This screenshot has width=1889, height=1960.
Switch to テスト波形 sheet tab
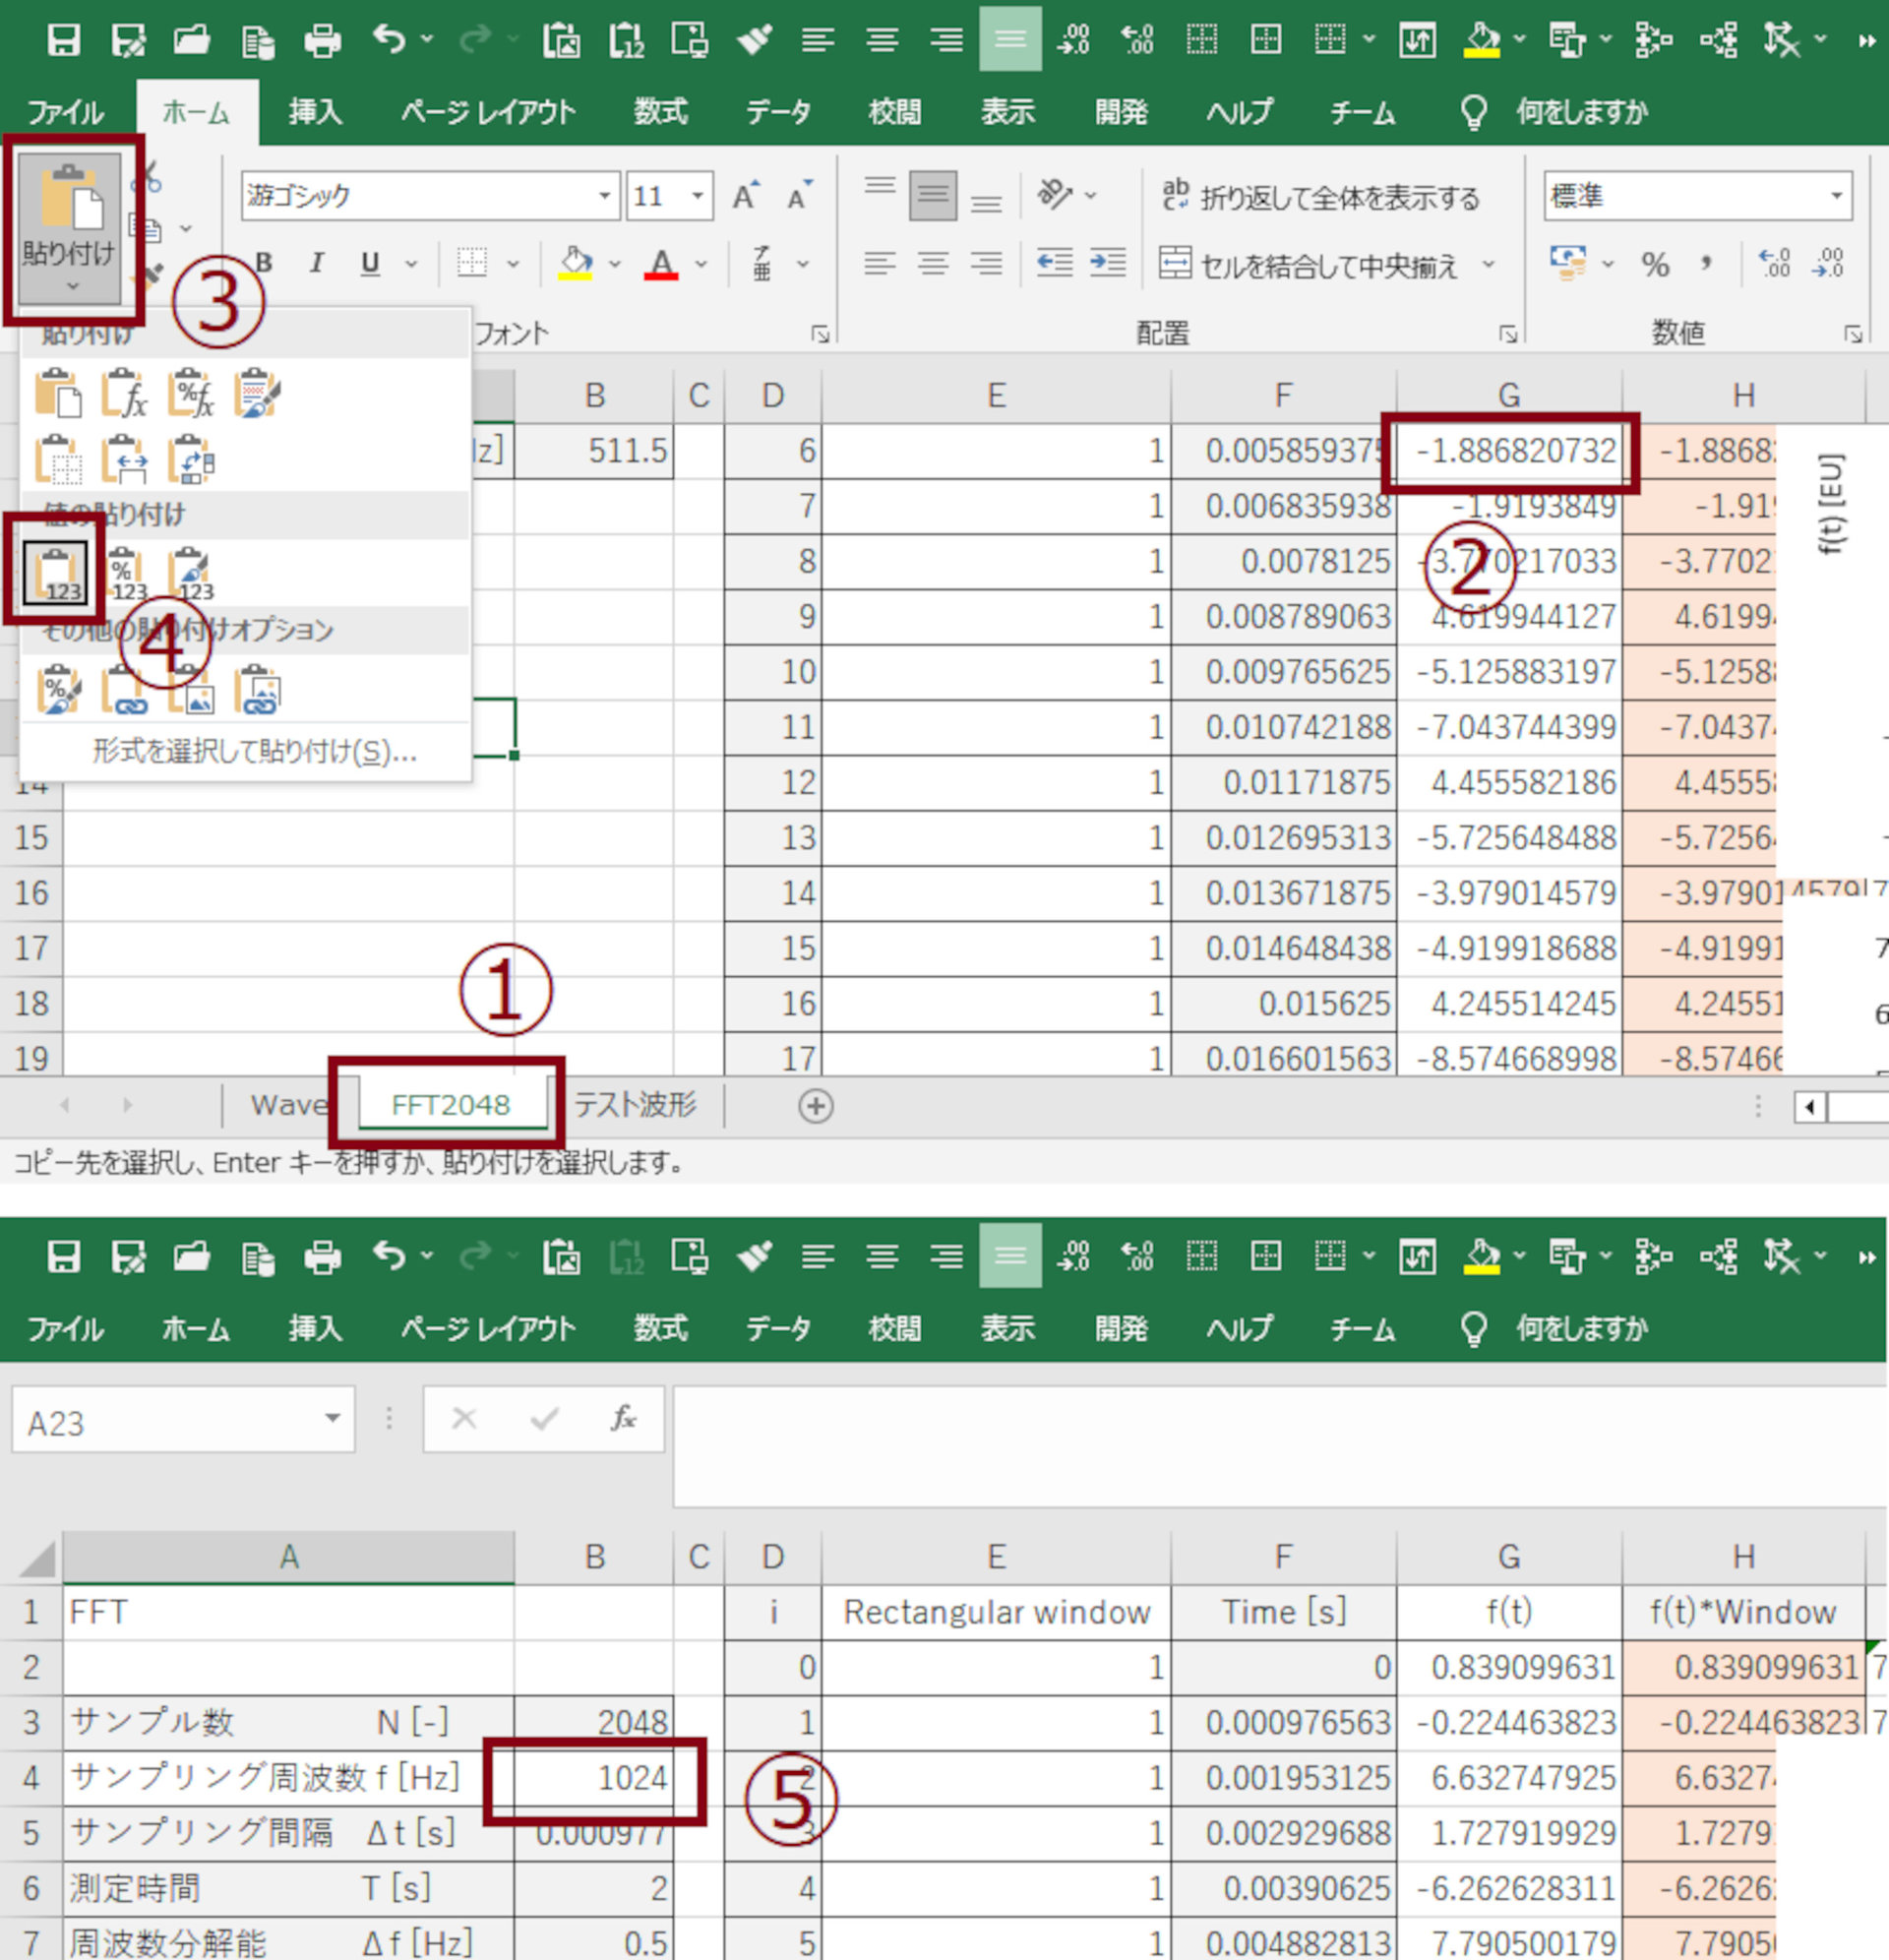635,1105
